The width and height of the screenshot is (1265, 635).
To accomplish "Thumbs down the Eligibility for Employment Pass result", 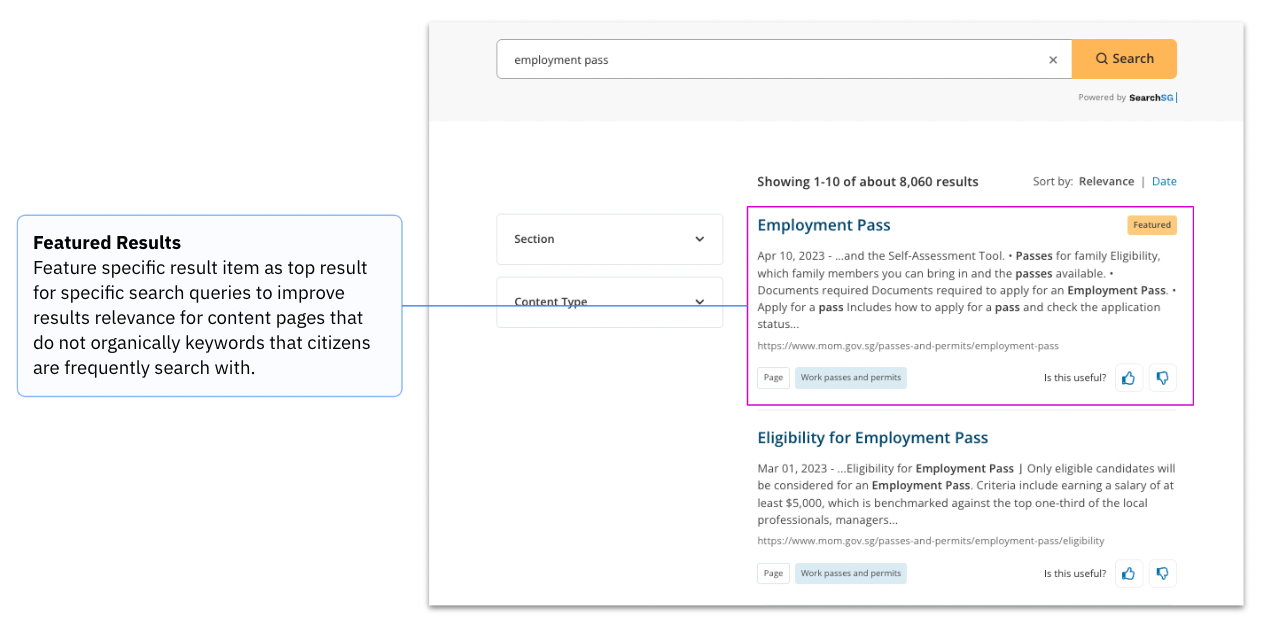I will (1162, 573).
